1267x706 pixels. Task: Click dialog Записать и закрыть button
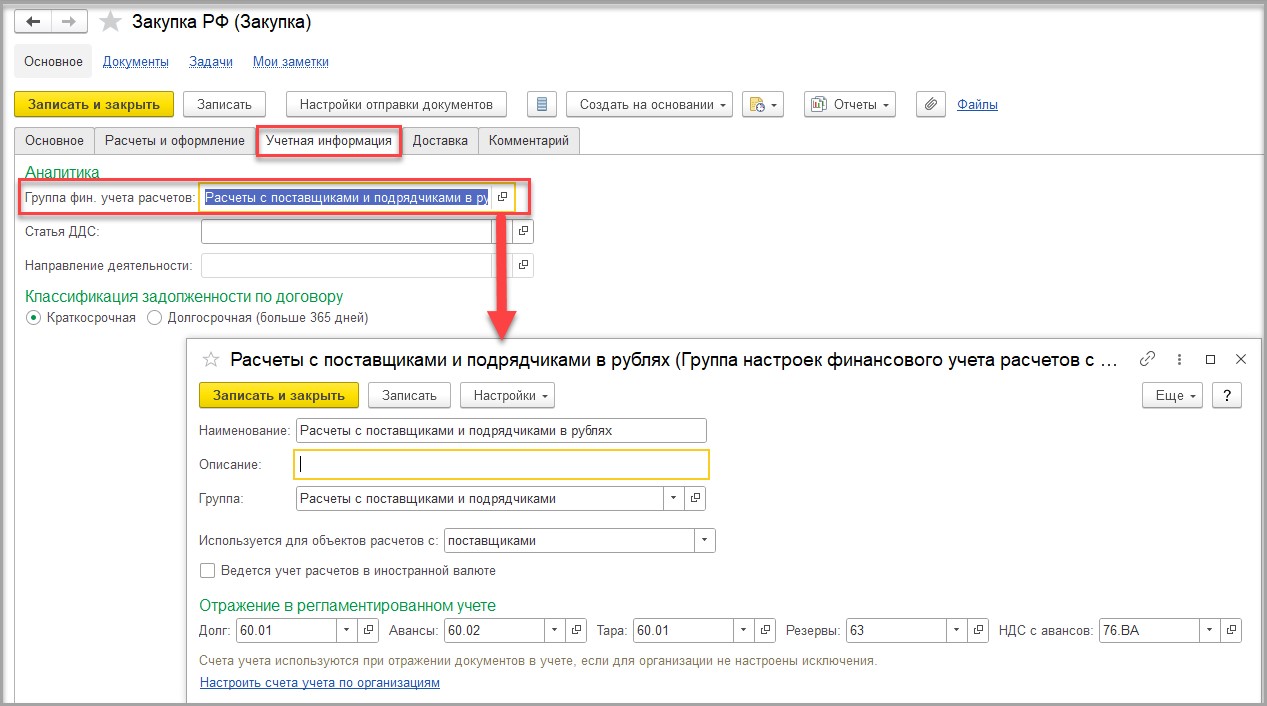(x=279, y=395)
